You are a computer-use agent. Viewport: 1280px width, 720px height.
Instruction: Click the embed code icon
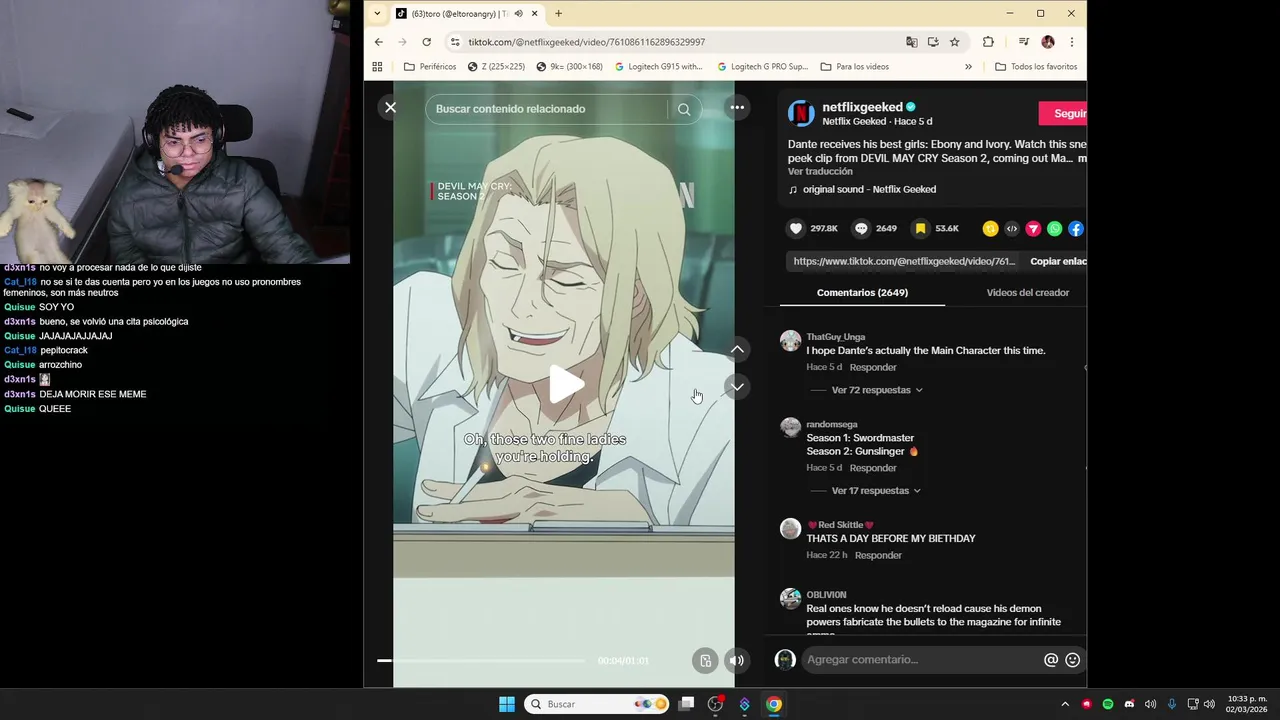[x=1011, y=228]
